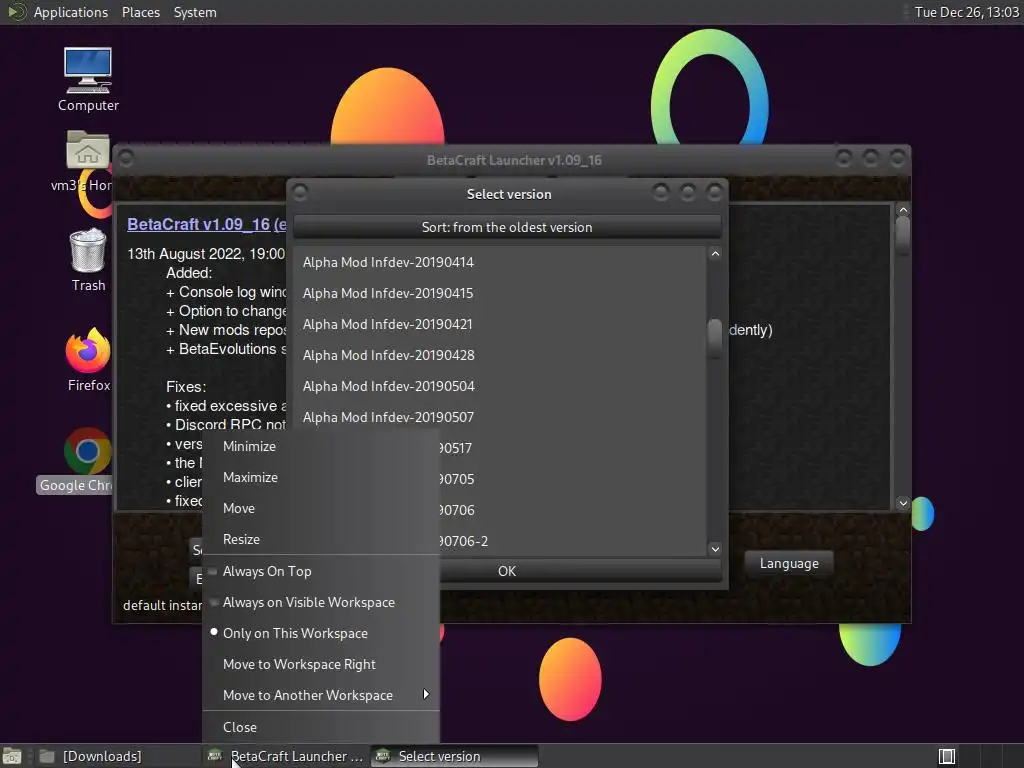
Task: Click the version list scroll-down arrow
Action: pyautogui.click(x=715, y=549)
